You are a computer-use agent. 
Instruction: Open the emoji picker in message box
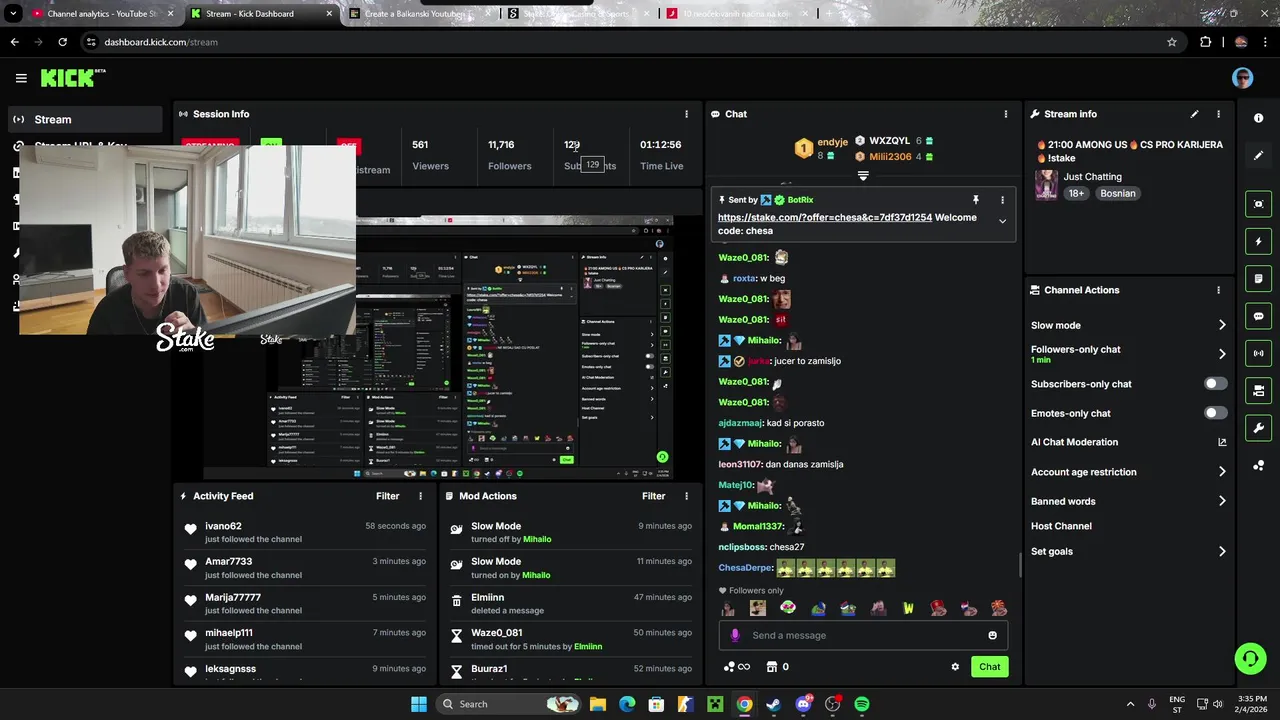pyautogui.click(x=992, y=635)
